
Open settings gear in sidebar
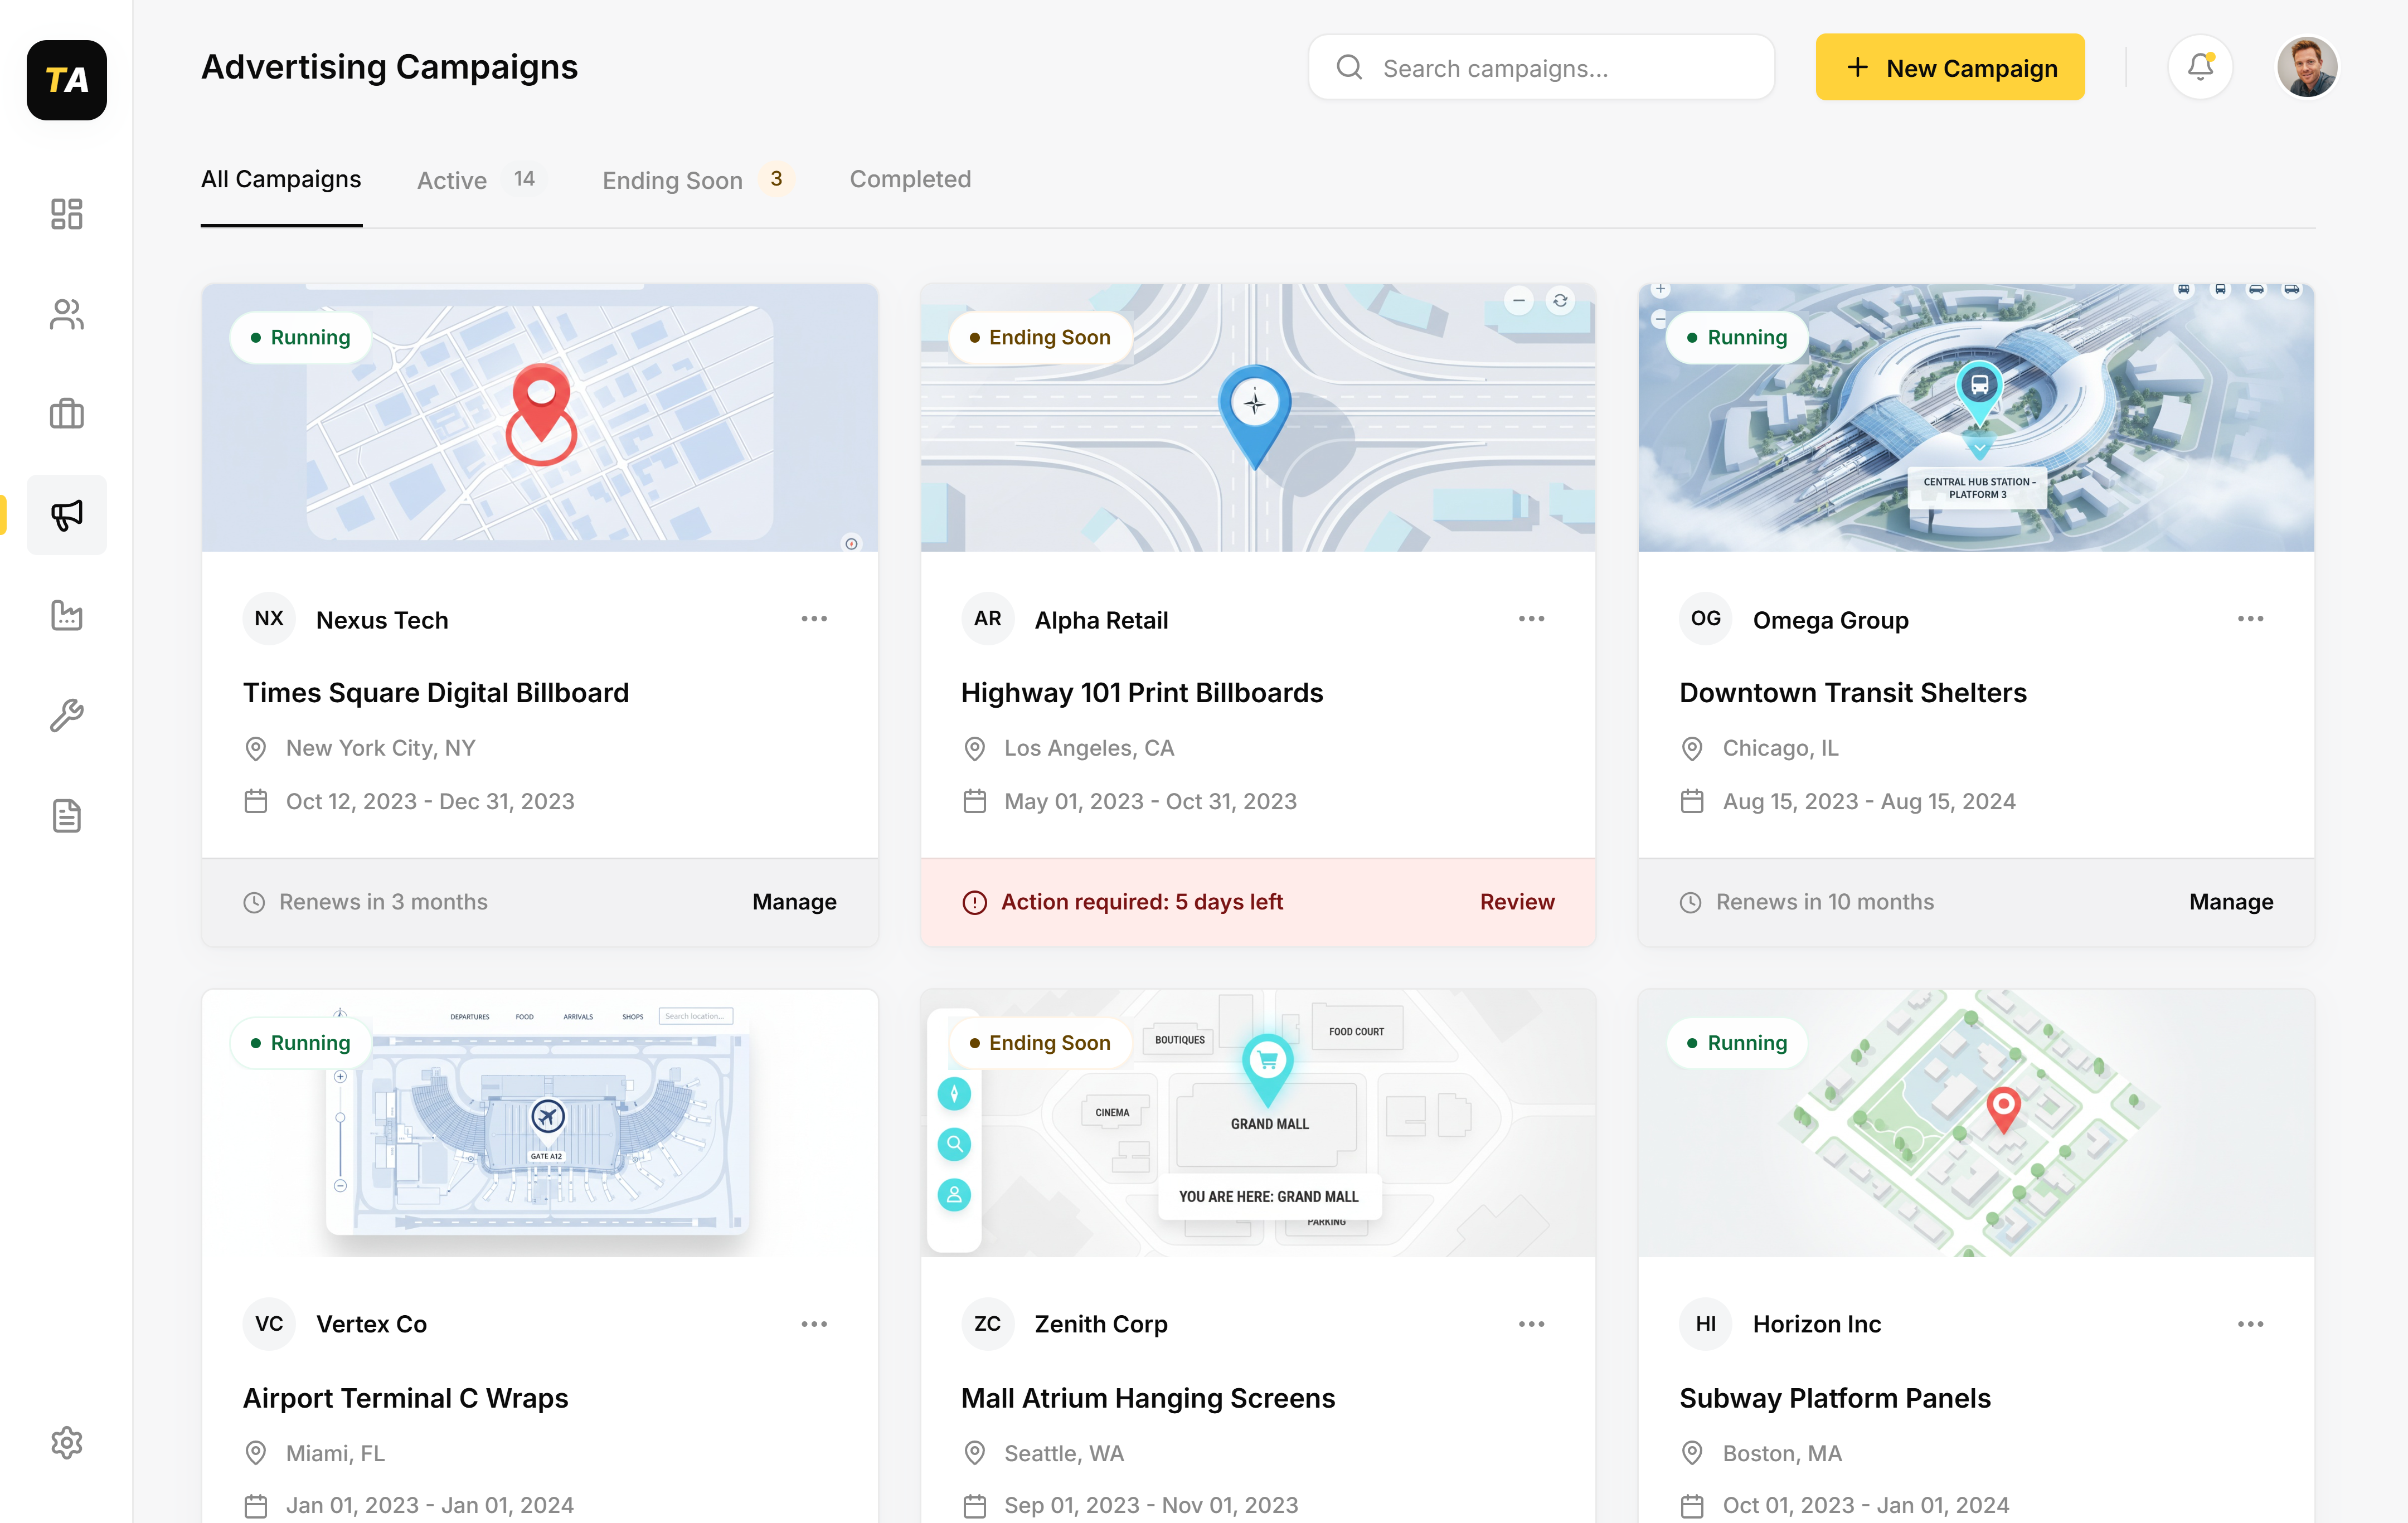[66, 1442]
